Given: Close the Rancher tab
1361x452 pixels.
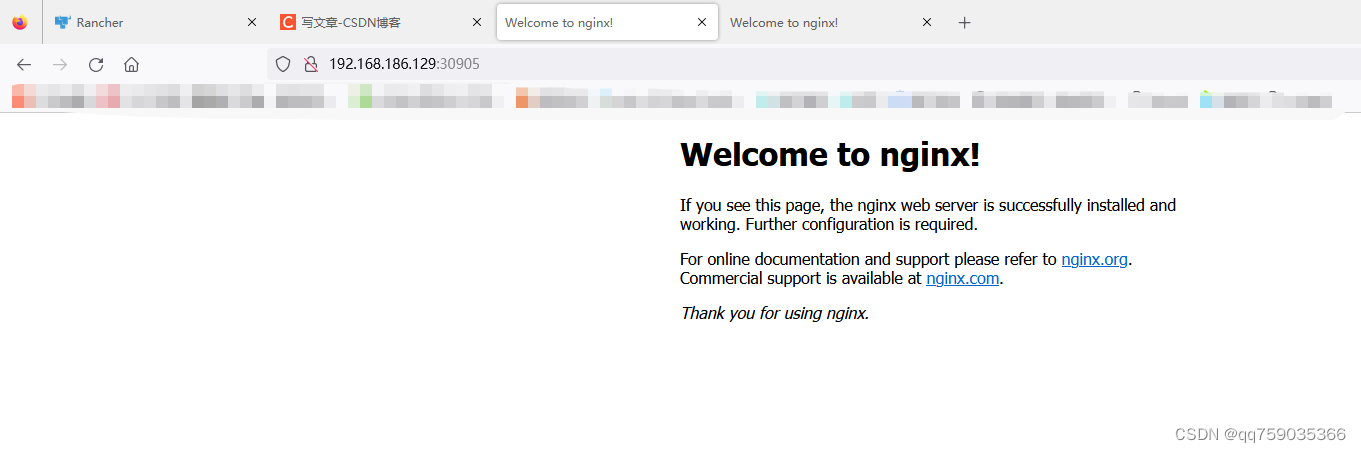Looking at the screenshot, I should pos(251,22).
